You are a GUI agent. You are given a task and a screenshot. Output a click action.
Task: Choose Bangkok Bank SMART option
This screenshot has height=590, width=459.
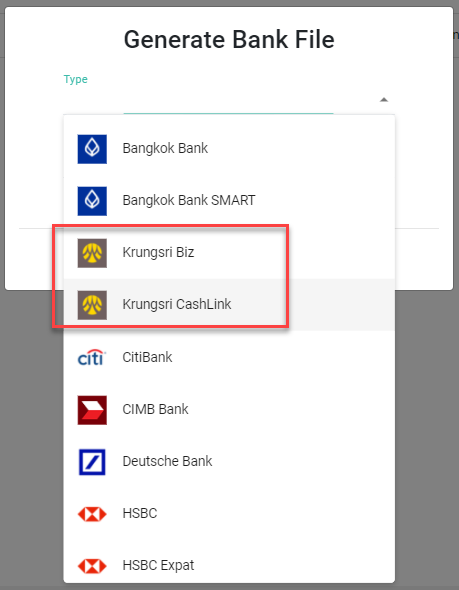[229, 201]
